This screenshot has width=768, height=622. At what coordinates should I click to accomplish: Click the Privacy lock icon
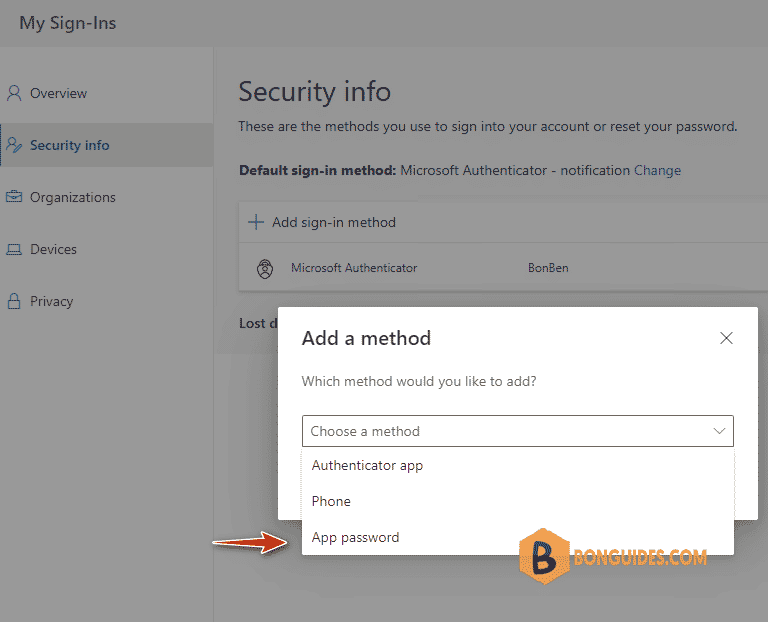pyautogui.click(x=14, y=301)
